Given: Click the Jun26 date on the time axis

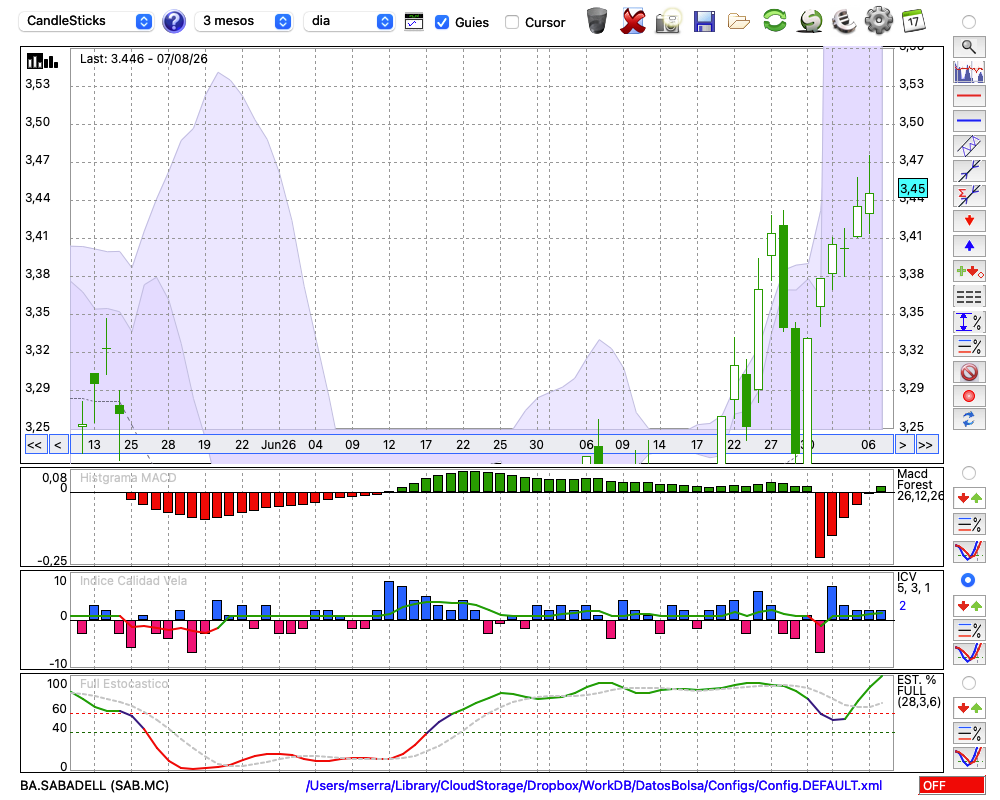Looking at the screenshot, I should [x=279, y=445].
